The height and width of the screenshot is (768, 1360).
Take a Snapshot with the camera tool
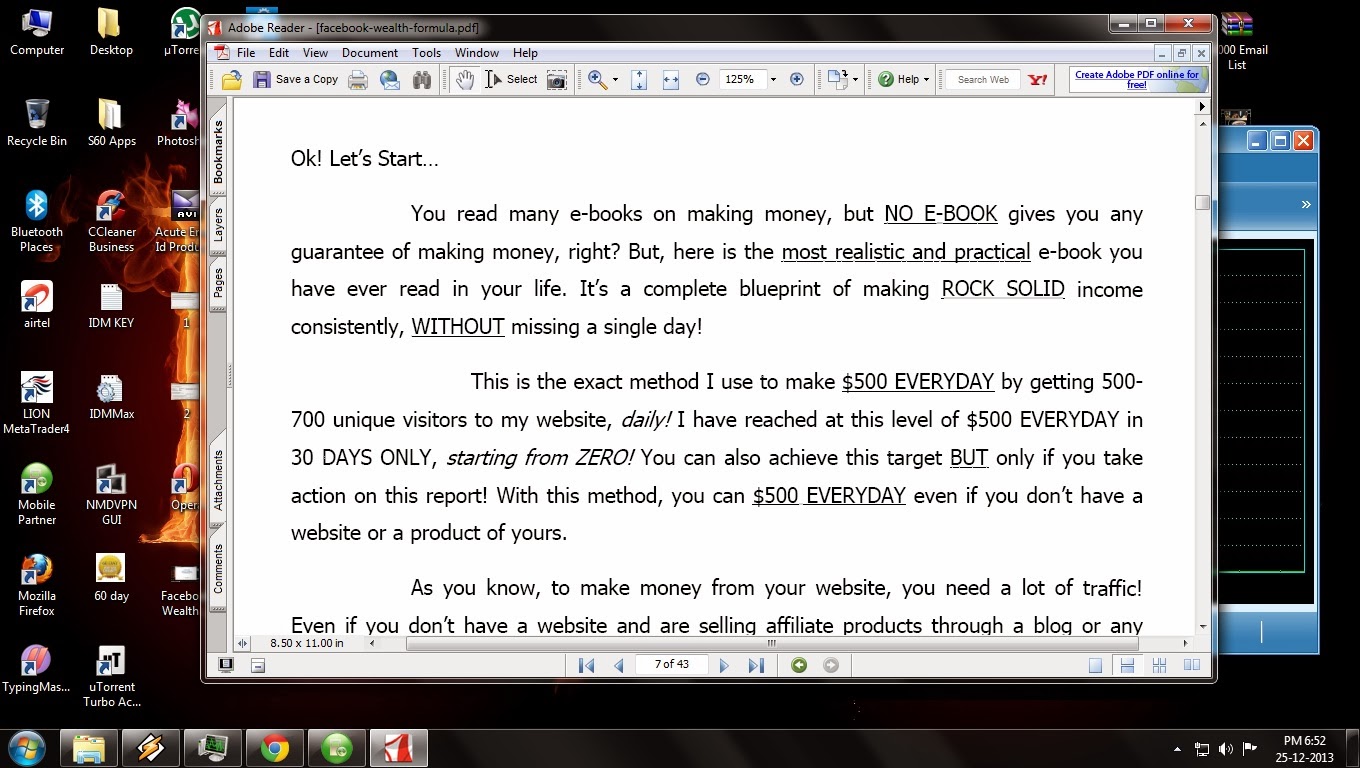click(x=557, y=79)
